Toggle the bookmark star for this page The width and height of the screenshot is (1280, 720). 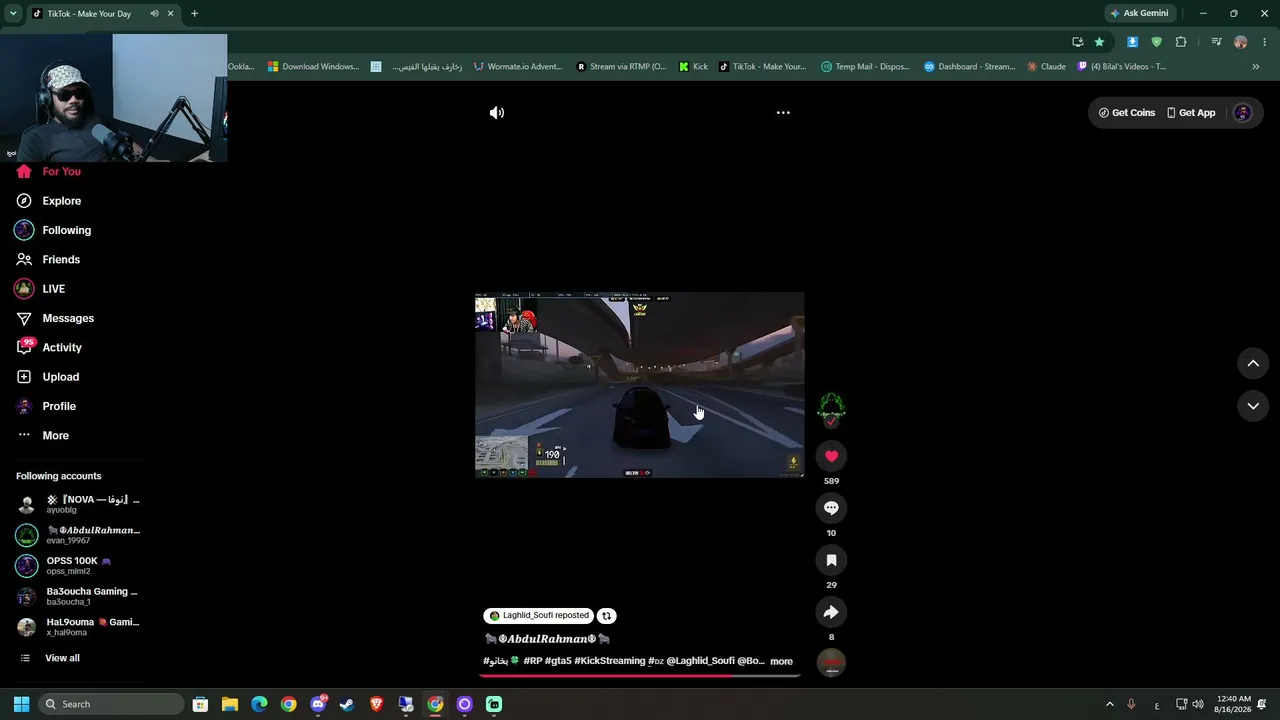[1099, 42]
